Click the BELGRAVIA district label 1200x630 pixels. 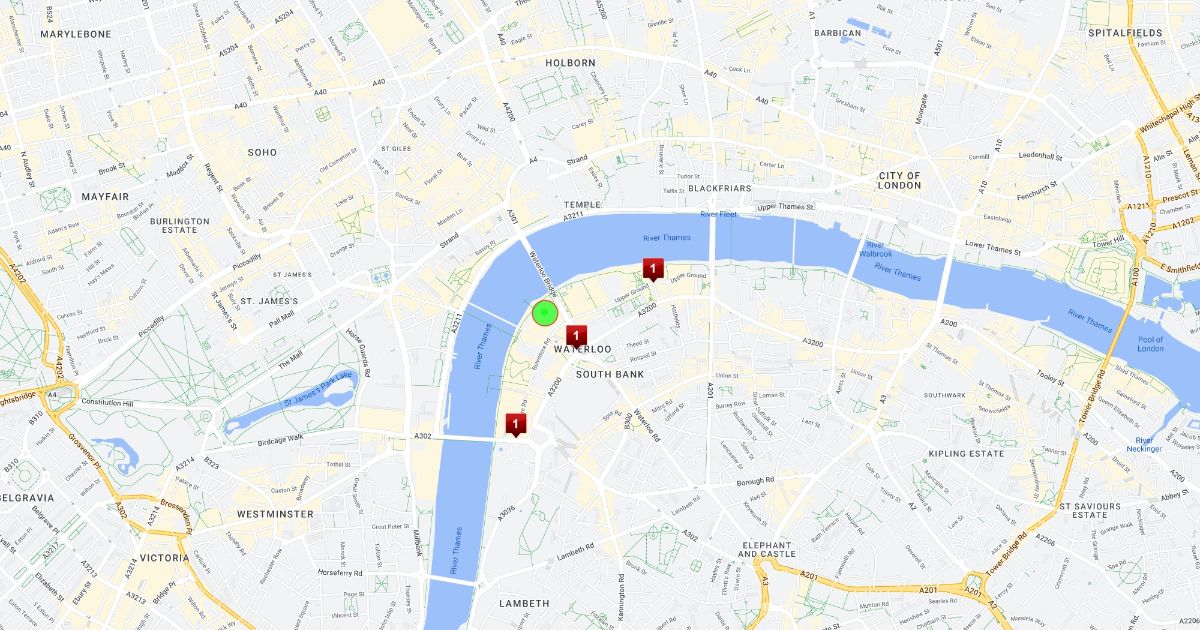26,497
